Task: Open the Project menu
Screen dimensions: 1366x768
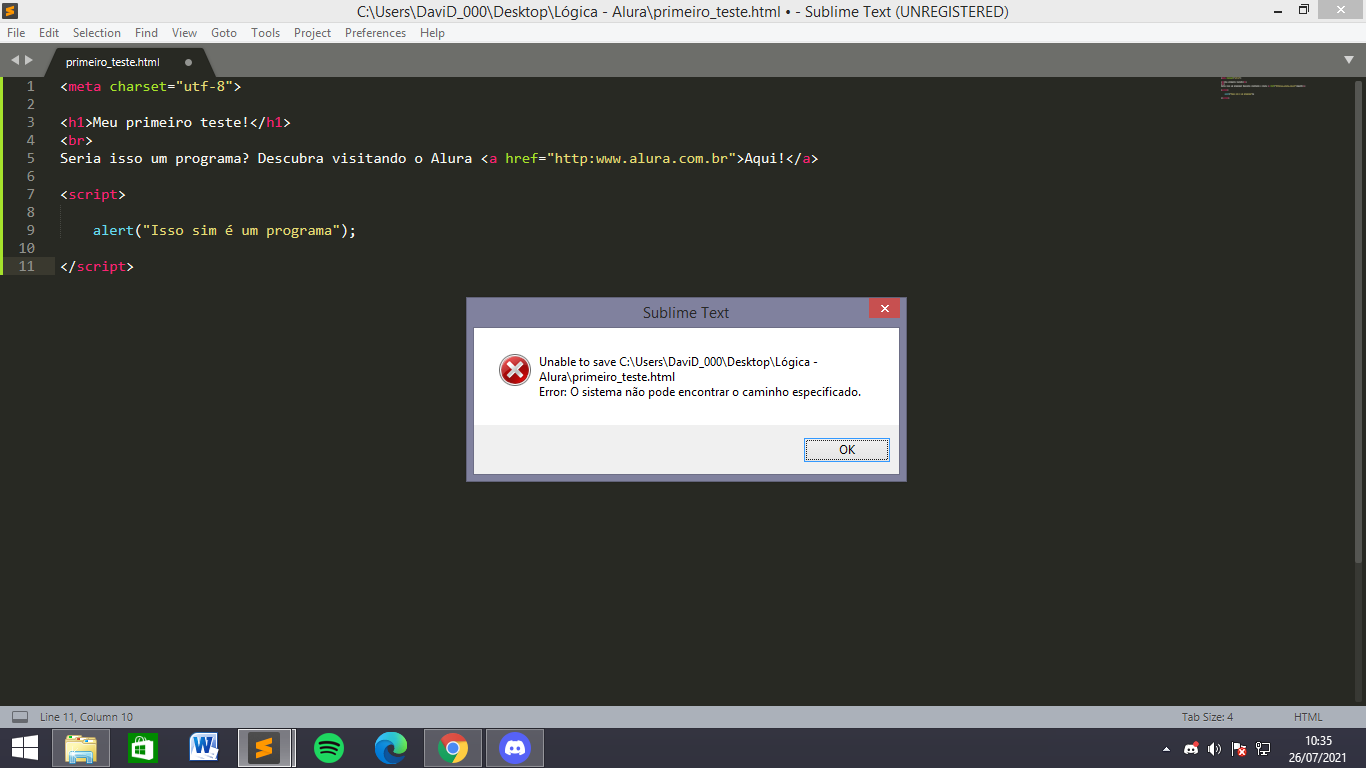Action: [x=312, y=33]
